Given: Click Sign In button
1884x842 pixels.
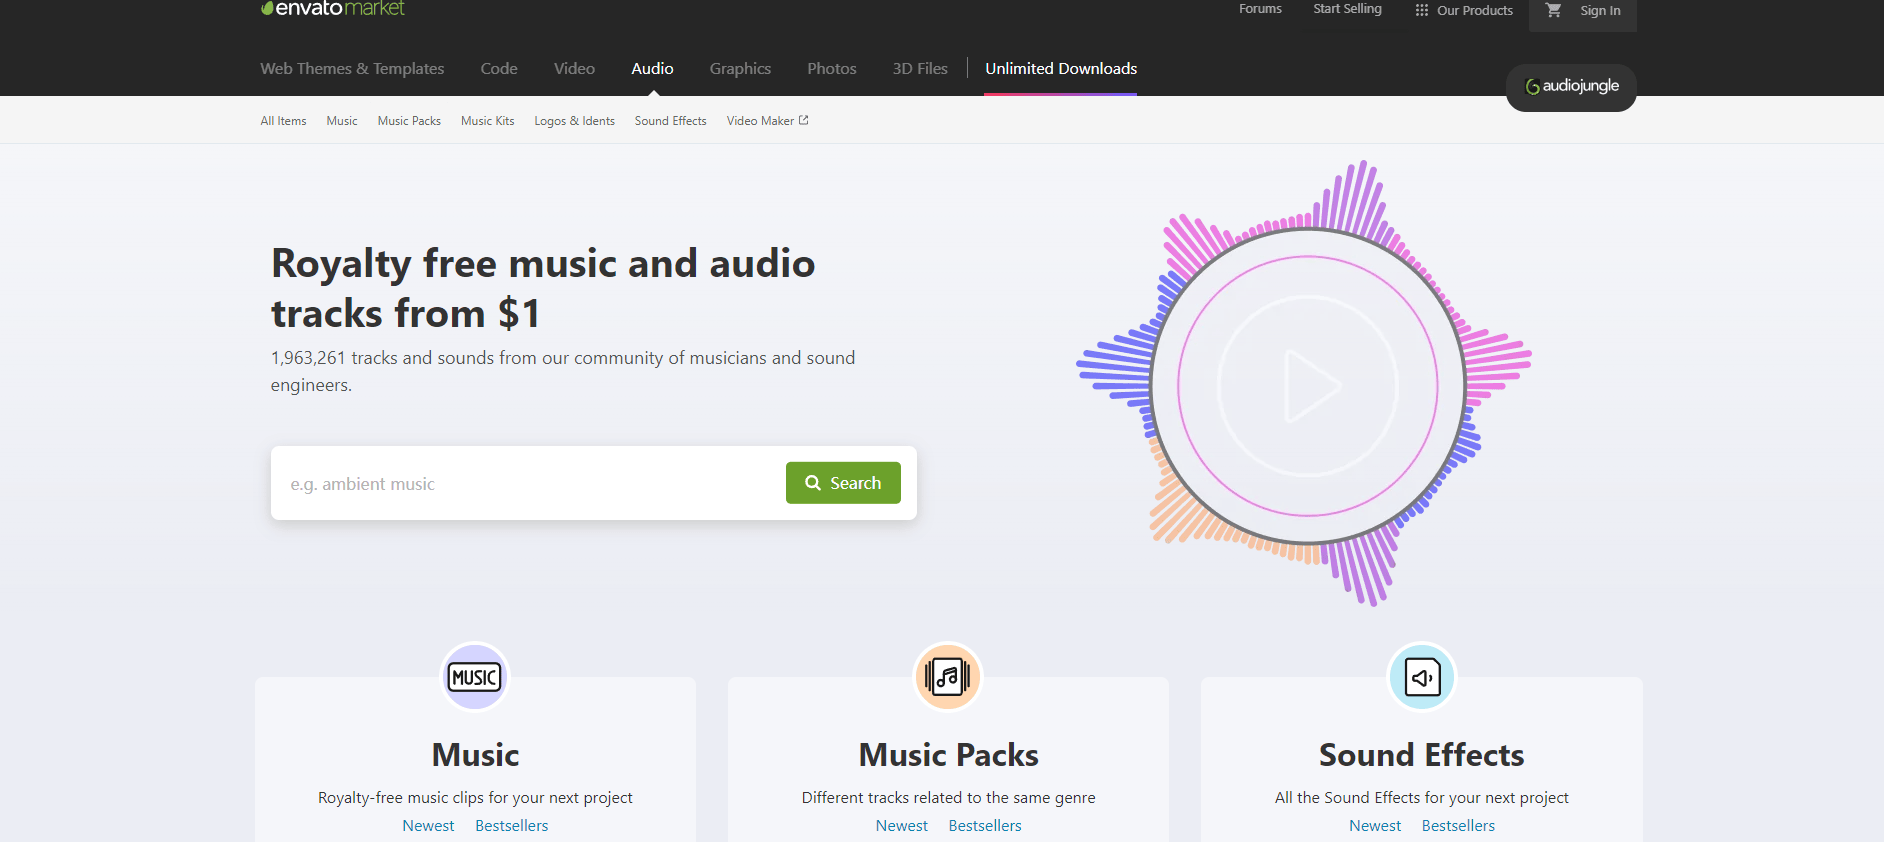Looking at the screenshot, I should tap(1600, 11).
